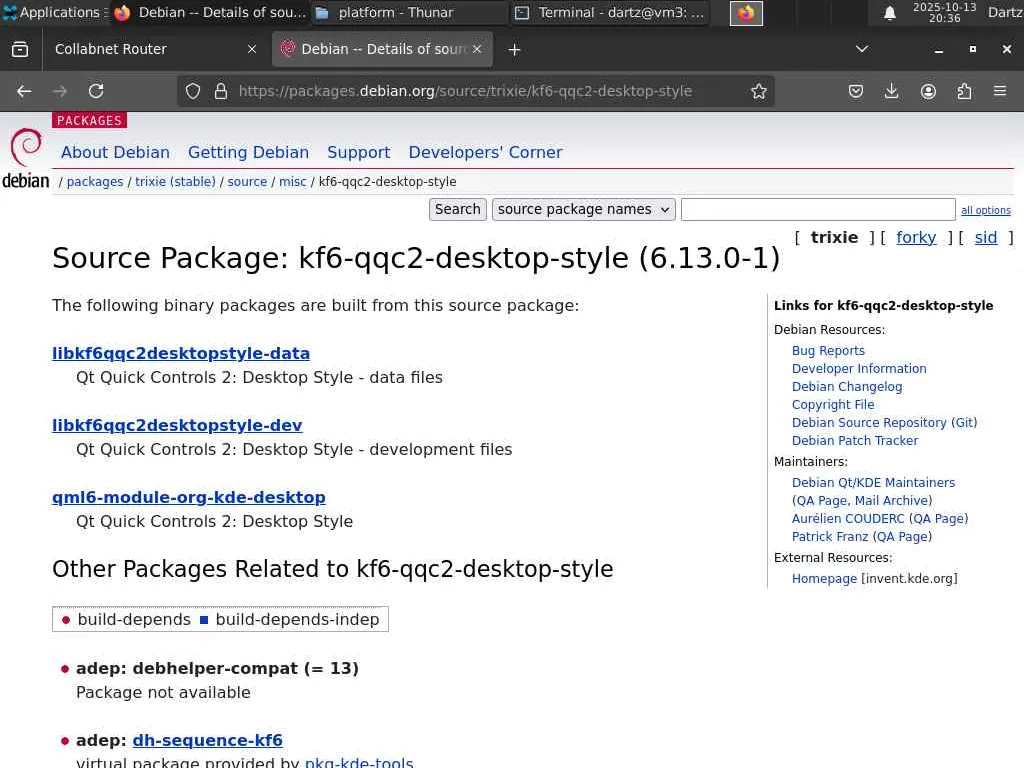Open the Firefox downloads panel
The width and height of the screenshot is (1024, 768).
(x=892, y=91)
